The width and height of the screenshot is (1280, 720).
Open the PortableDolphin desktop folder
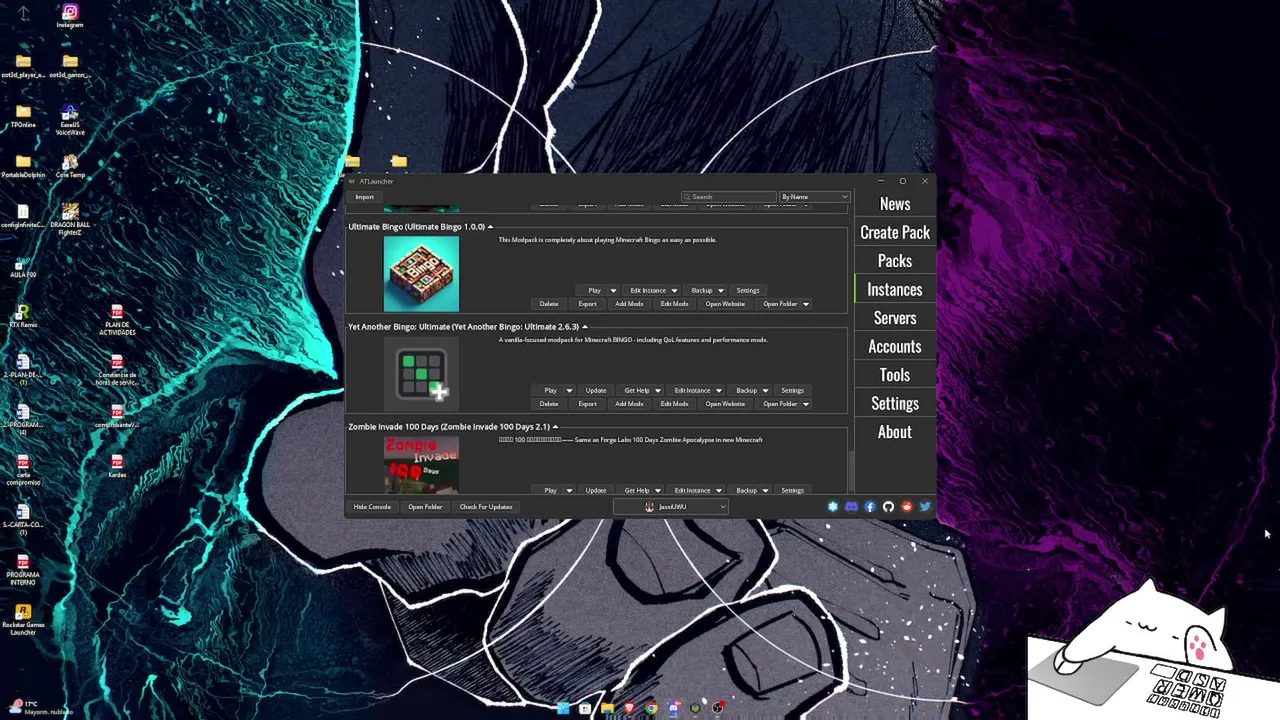pos(23,166)
